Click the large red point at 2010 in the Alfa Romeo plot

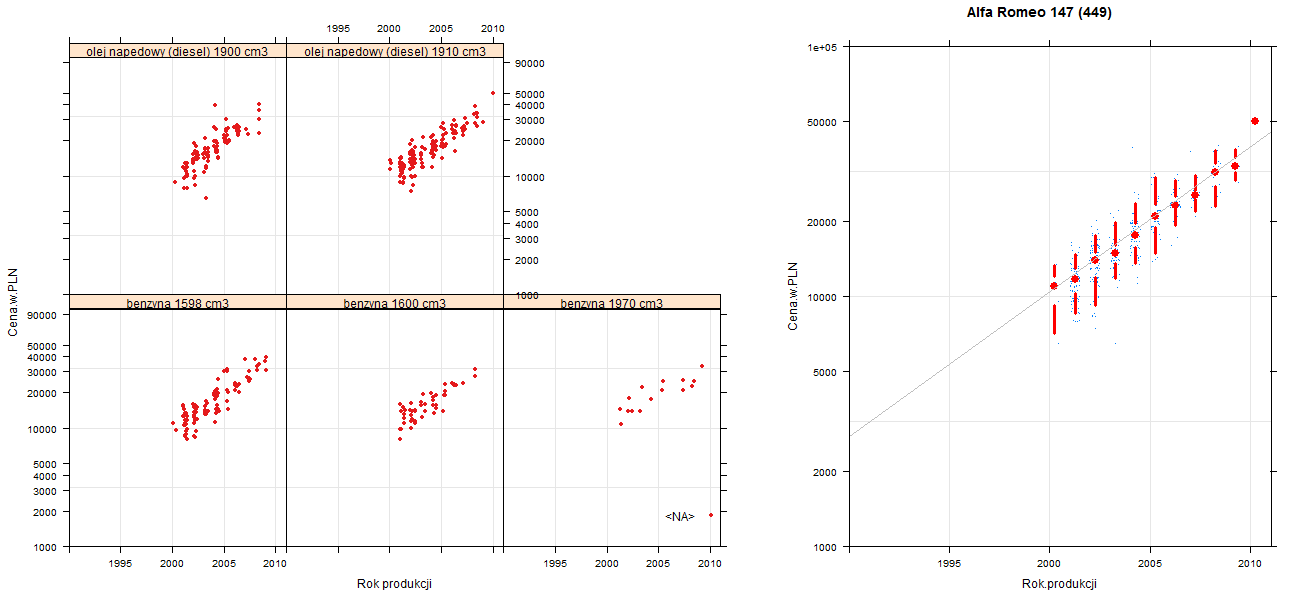coord(1255,121)
